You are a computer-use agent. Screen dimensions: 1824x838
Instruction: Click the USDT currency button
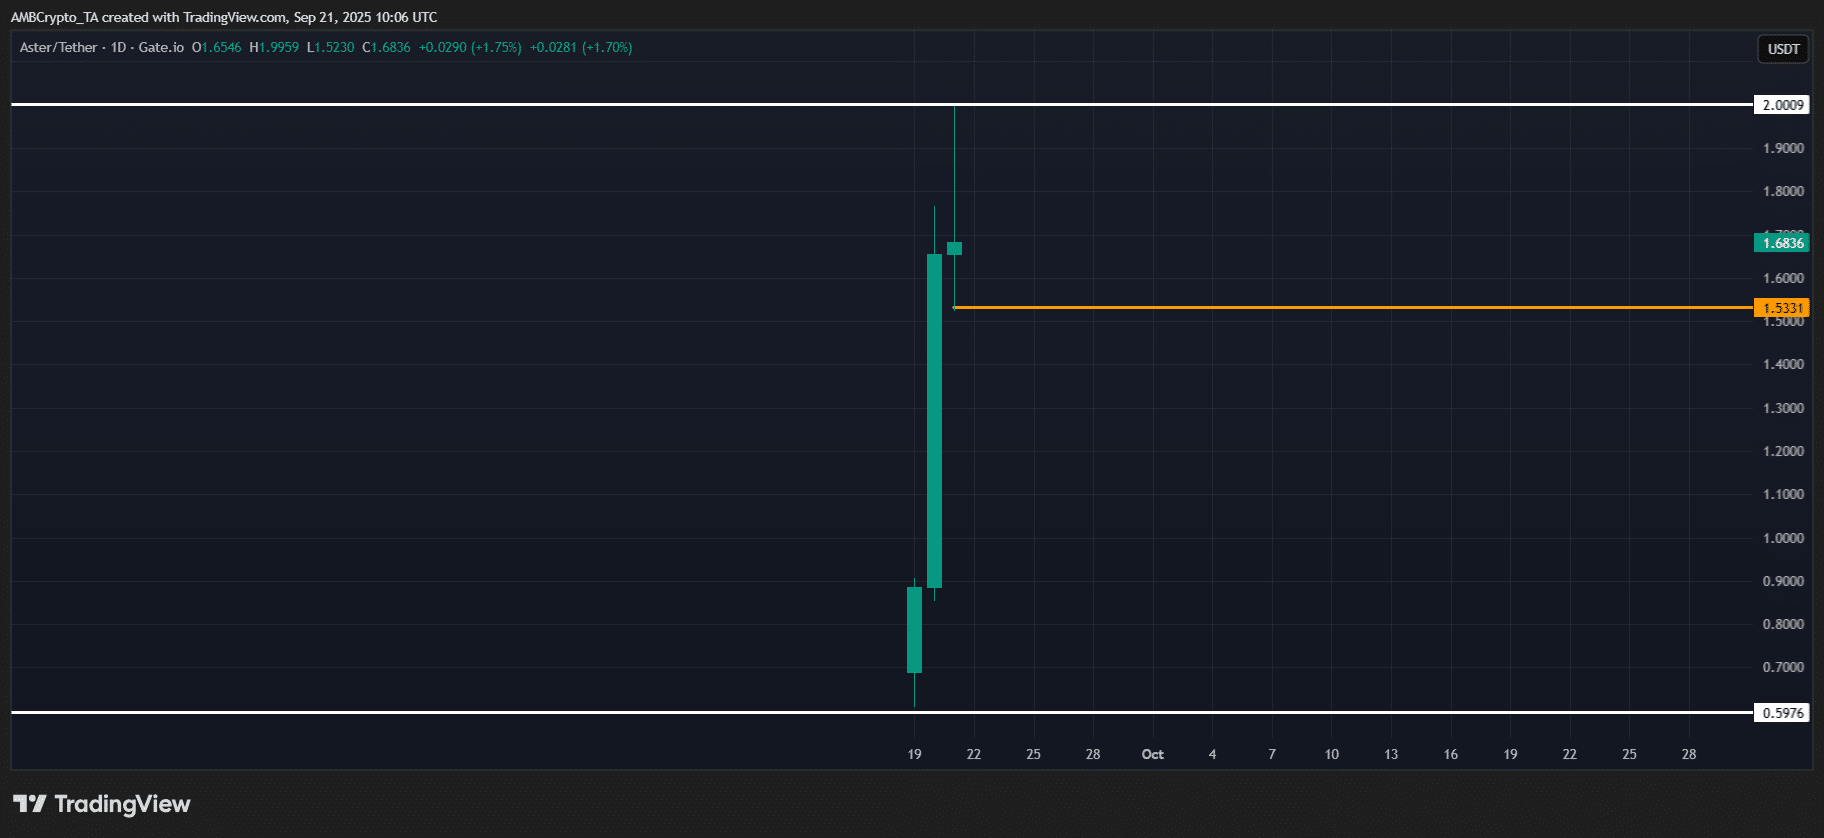(1783, 49)
